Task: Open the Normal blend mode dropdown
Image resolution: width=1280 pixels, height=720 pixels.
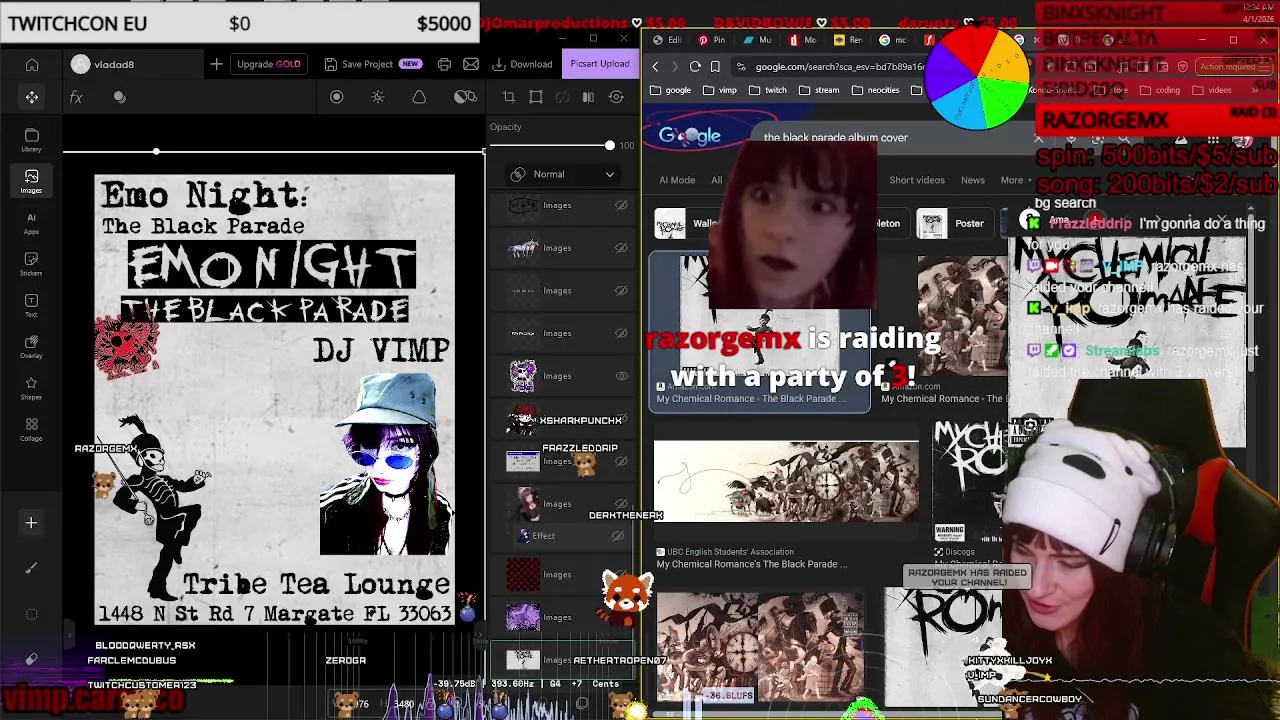Action: pos(562,174)
